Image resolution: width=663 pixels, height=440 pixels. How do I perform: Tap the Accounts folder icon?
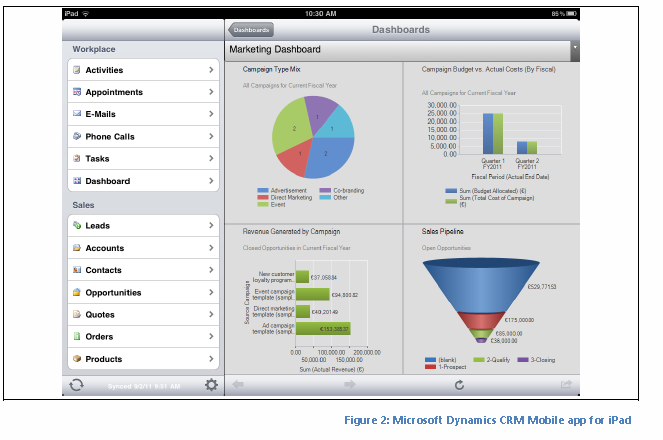click(x=77, y=248)
